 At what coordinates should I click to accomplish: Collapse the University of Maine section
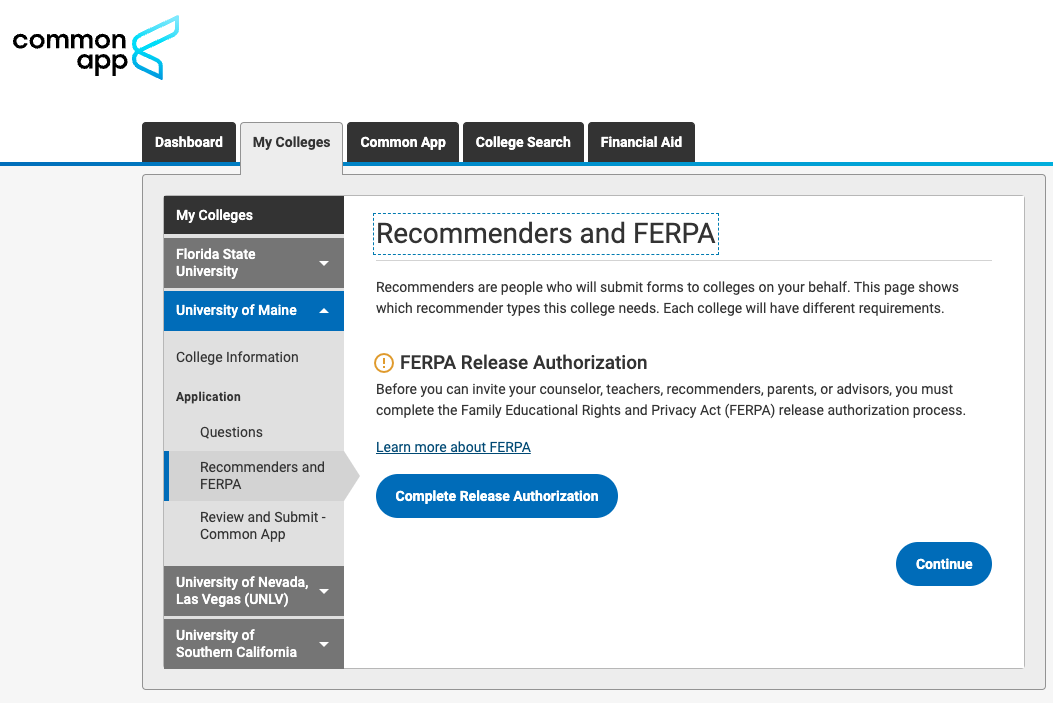(323, 311)
